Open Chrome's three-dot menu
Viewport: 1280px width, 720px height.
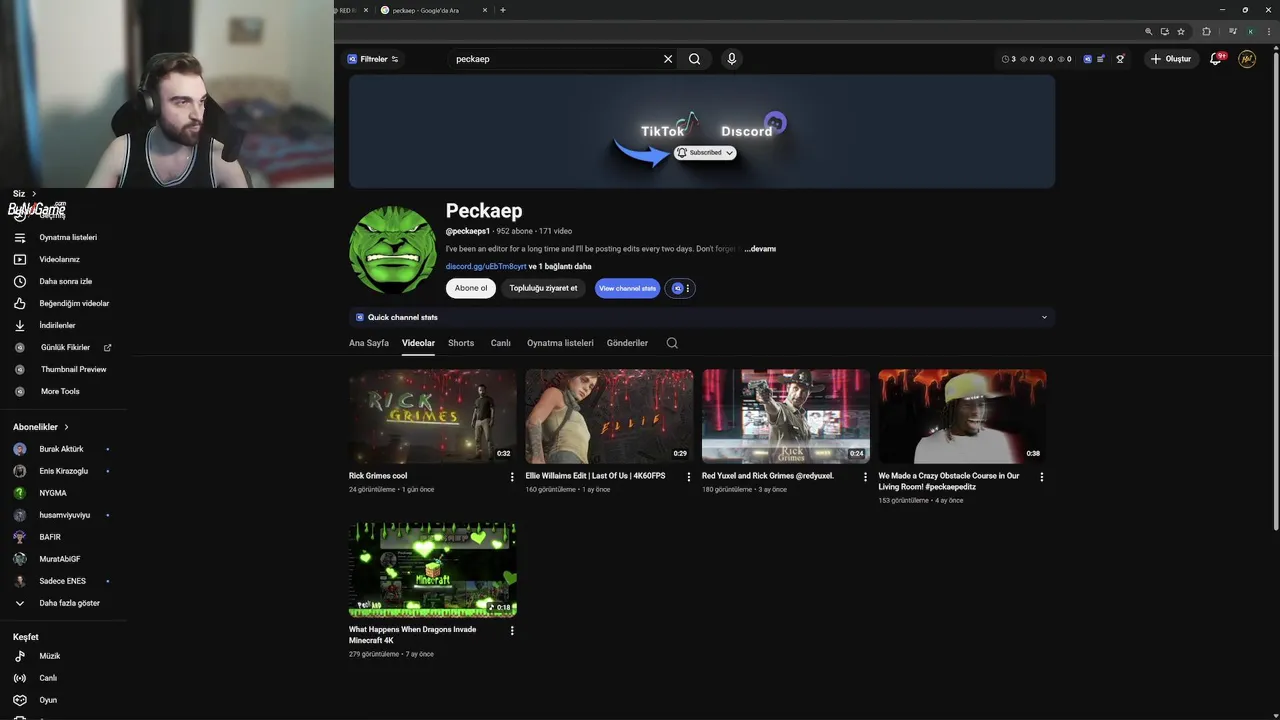click(1267, 31)
